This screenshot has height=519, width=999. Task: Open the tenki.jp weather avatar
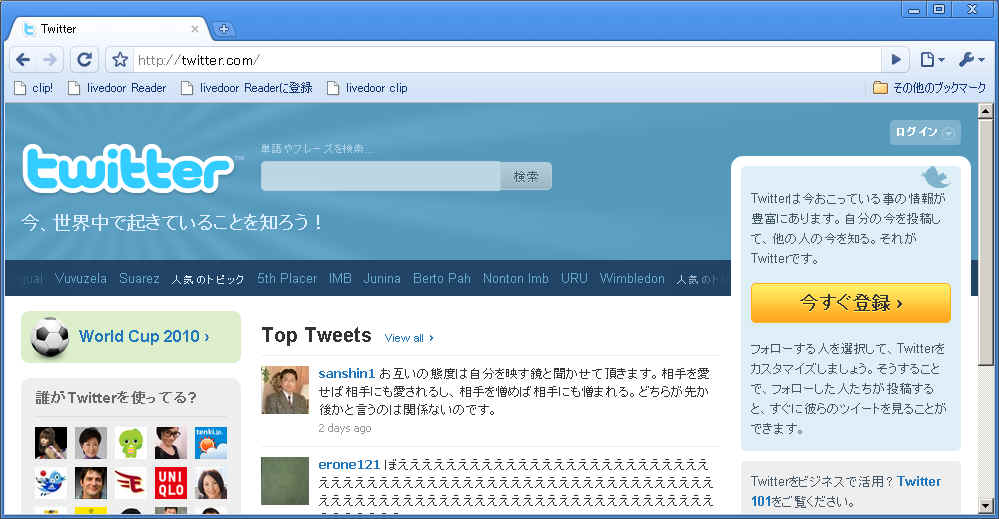pos(211,443)
